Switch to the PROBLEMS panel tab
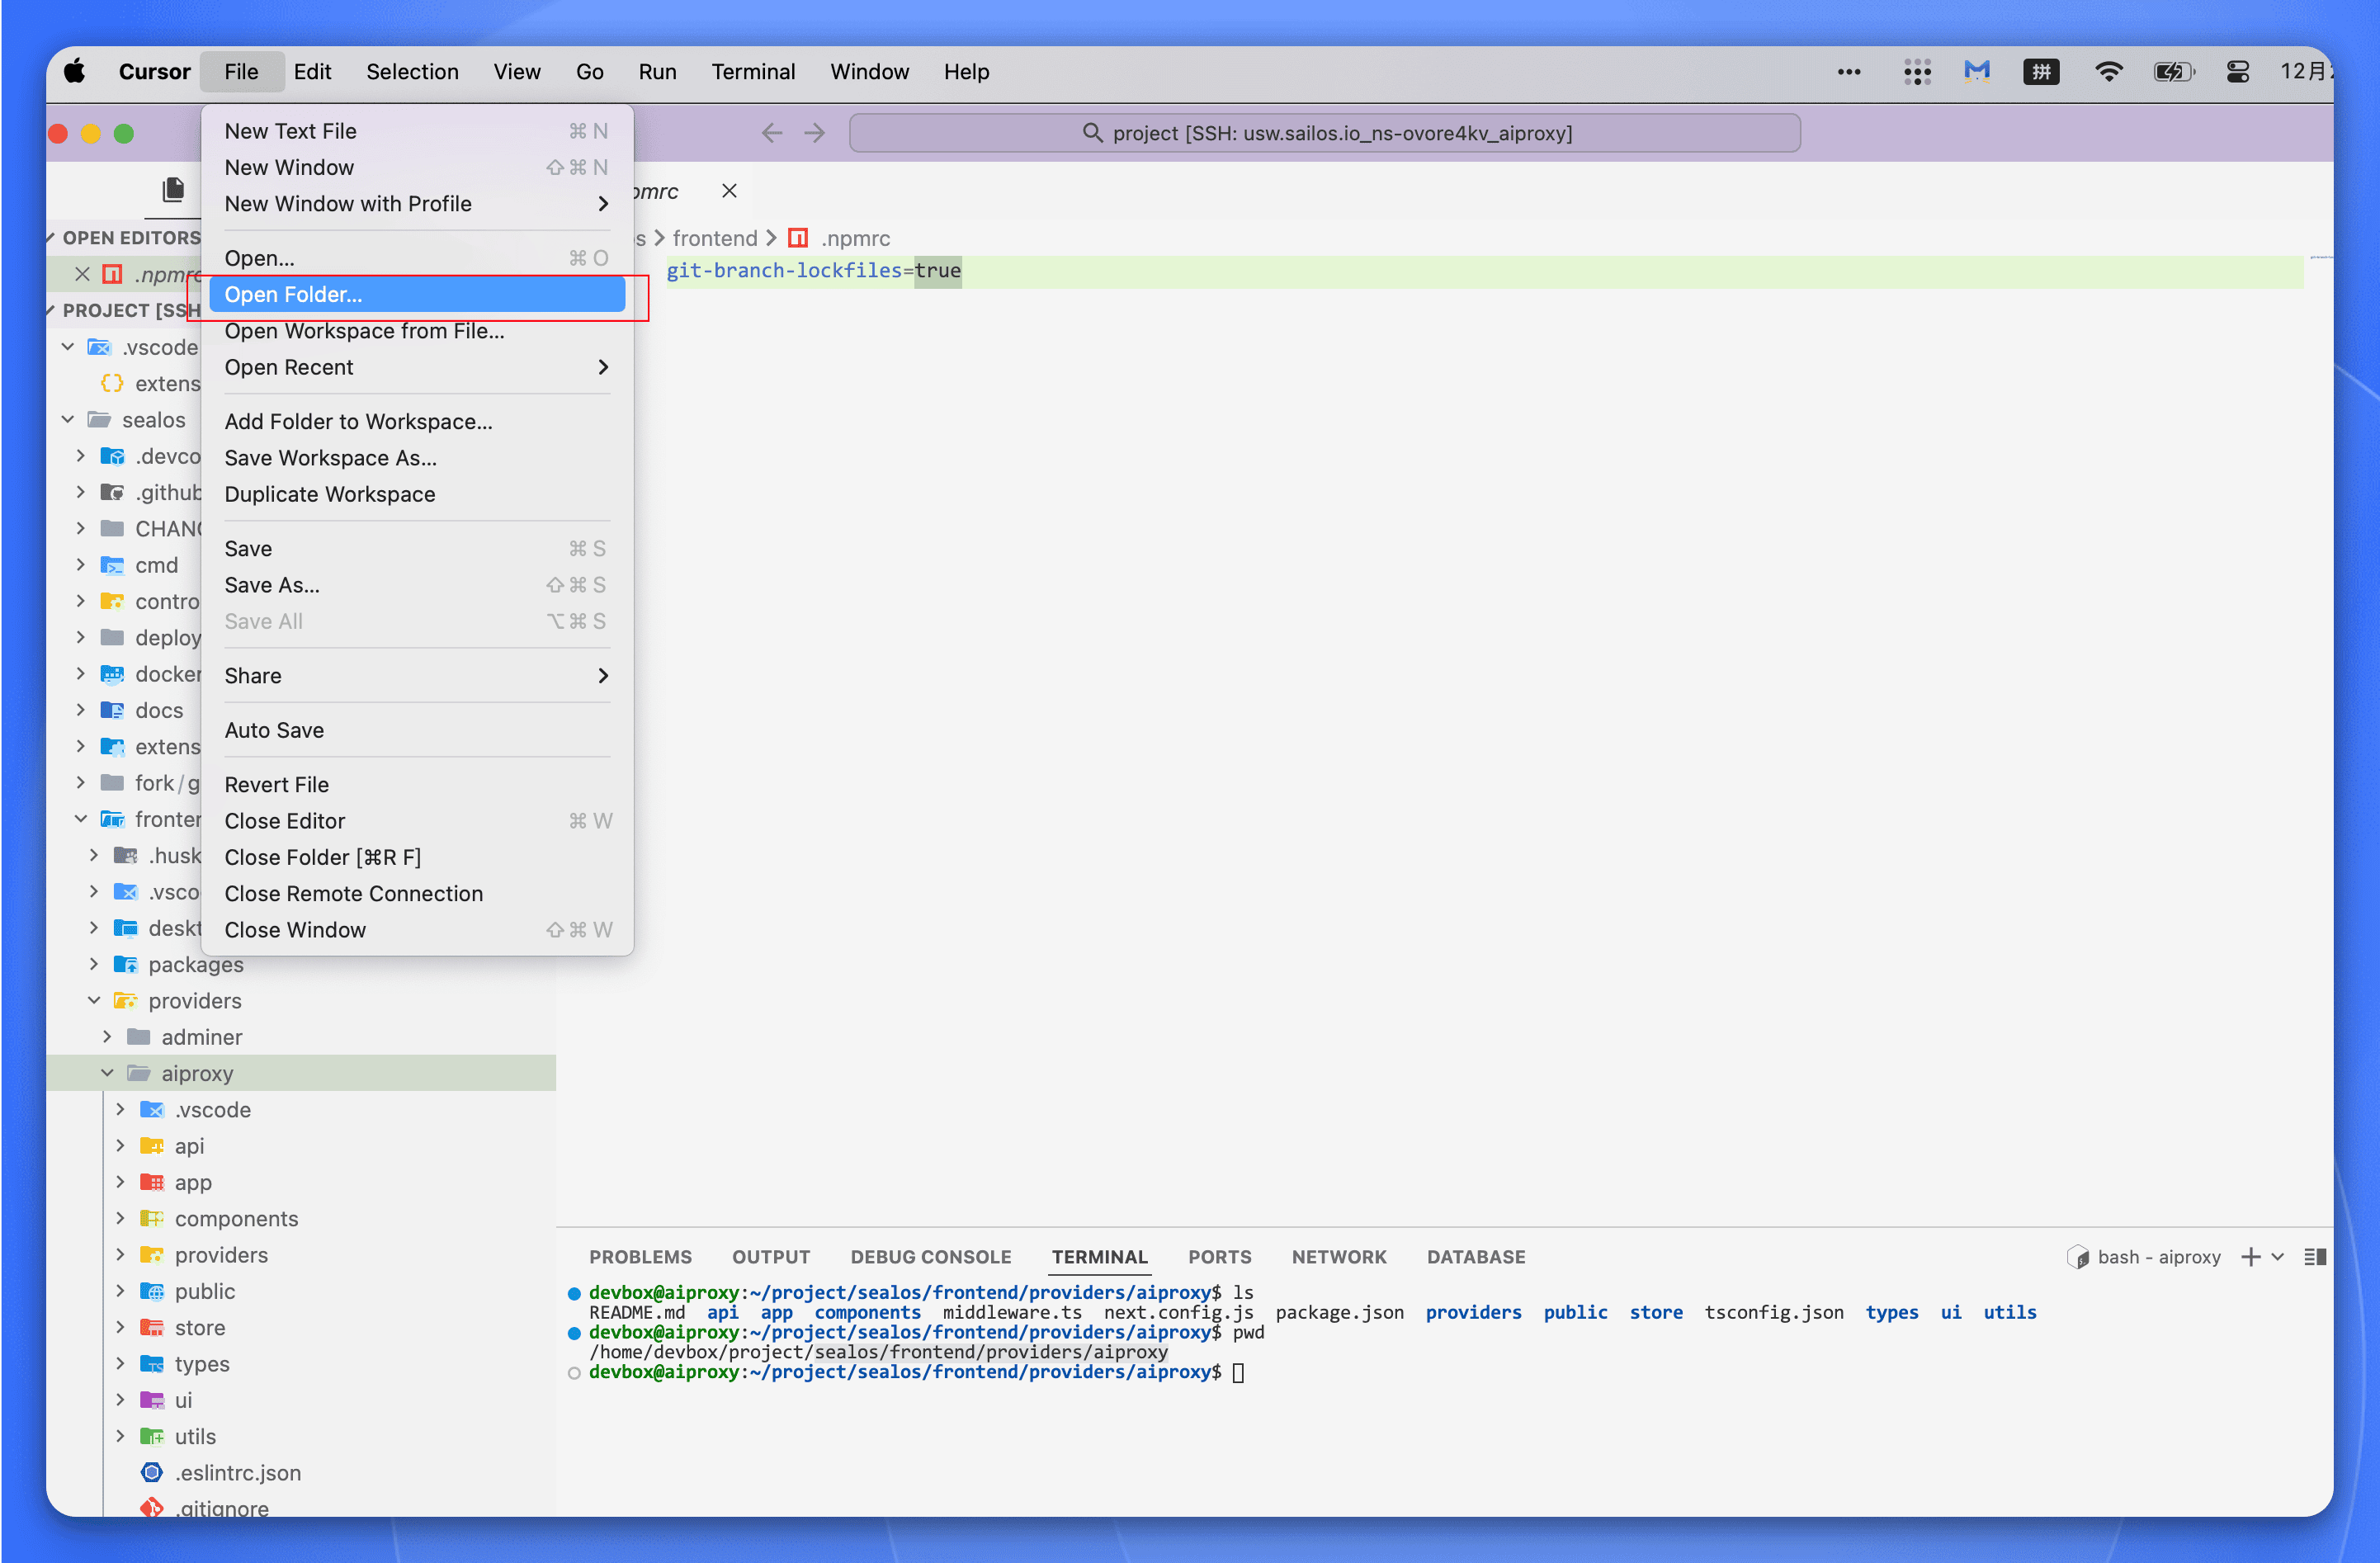The image size is (2380, 1563). (640, 1257)
